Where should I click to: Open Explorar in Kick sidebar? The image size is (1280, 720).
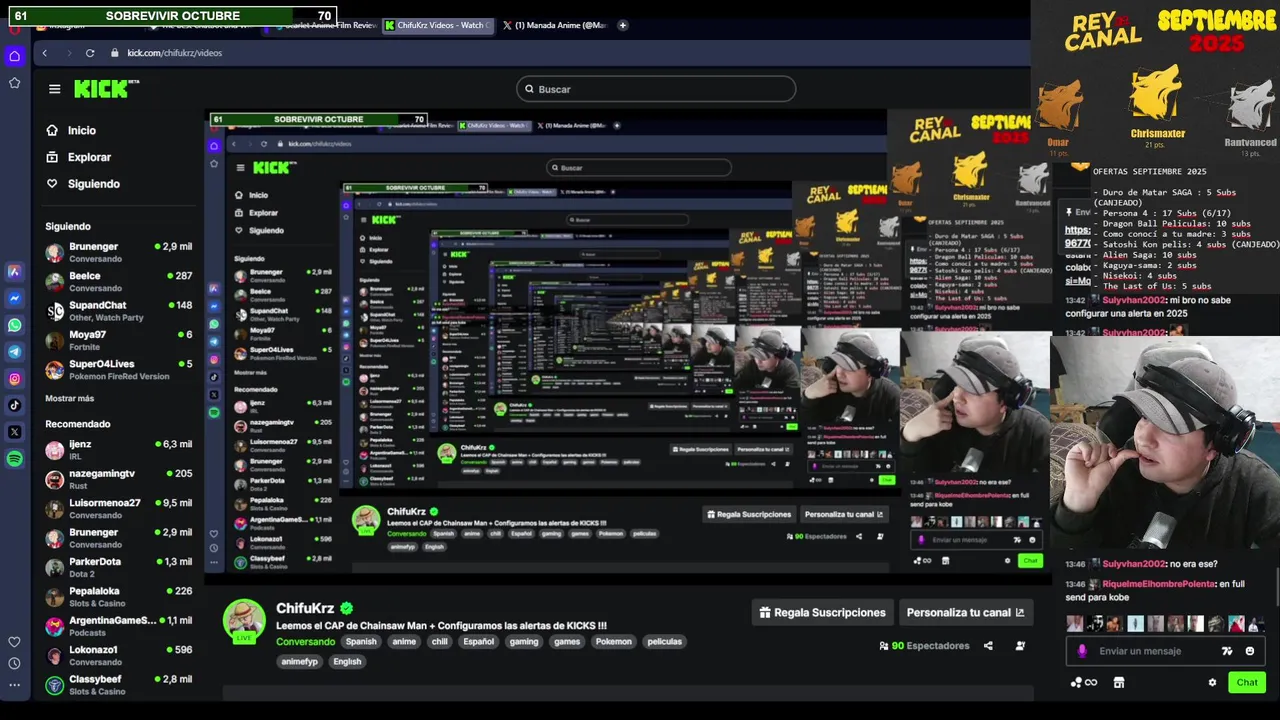click(x=89, y=157)
